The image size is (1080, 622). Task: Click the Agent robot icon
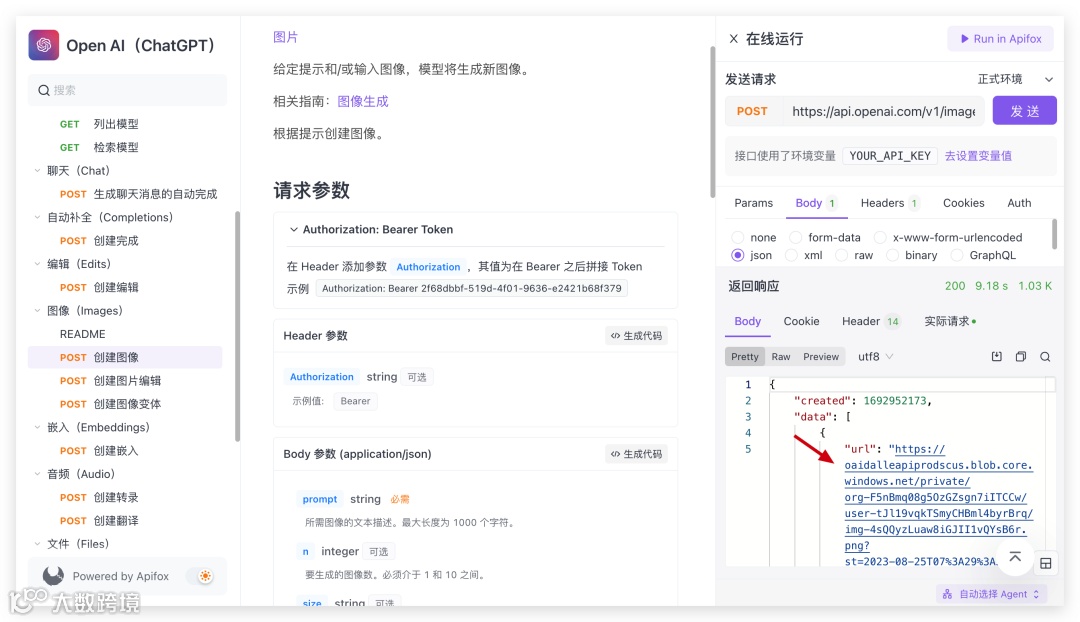click(947, 594)
